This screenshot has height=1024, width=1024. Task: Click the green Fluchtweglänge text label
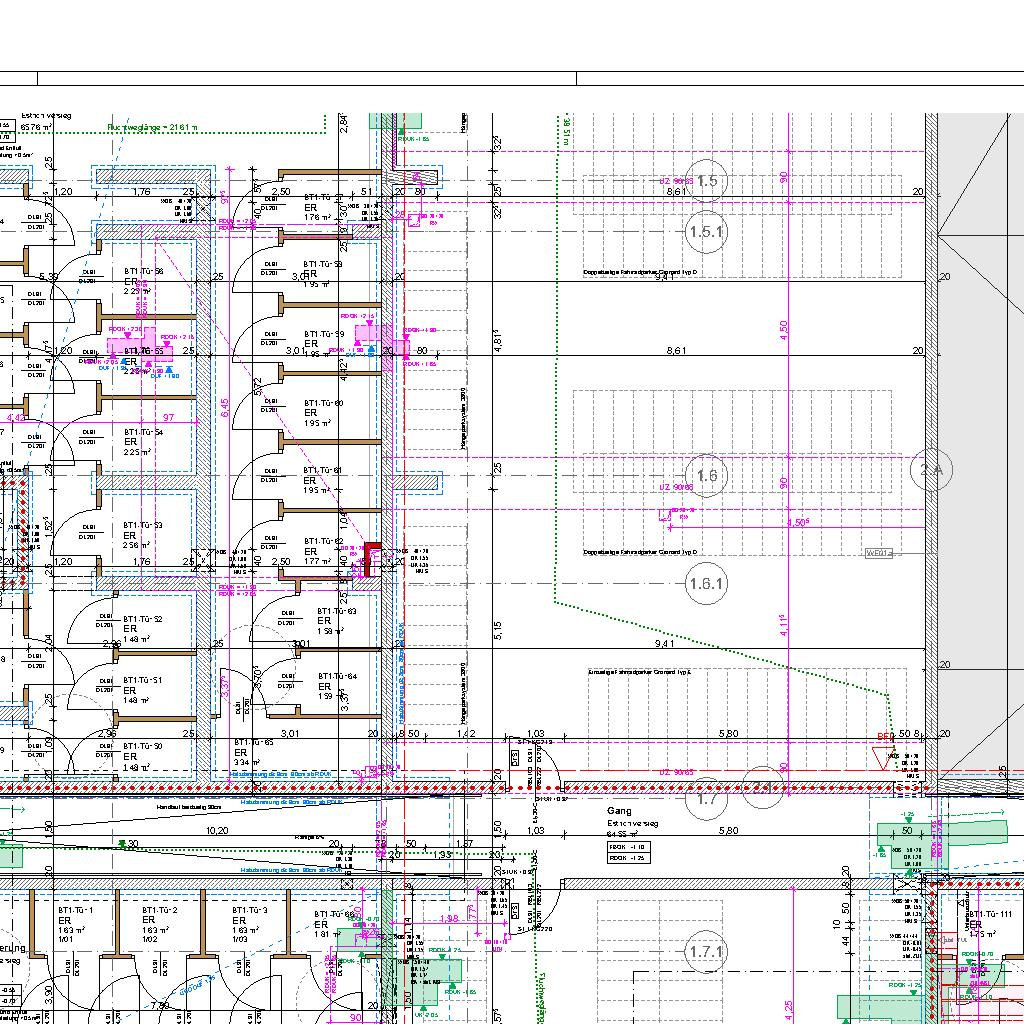coord(153,128)
